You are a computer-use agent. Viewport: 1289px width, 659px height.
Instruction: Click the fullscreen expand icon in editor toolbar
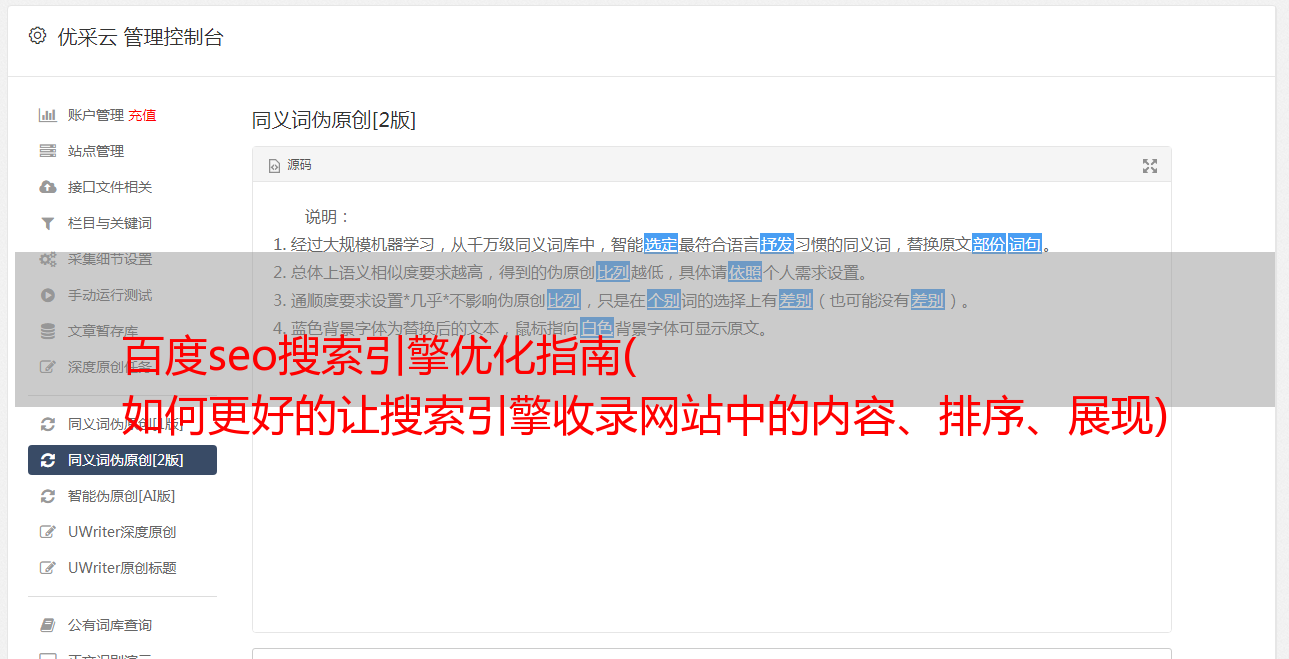[1150, 166]
